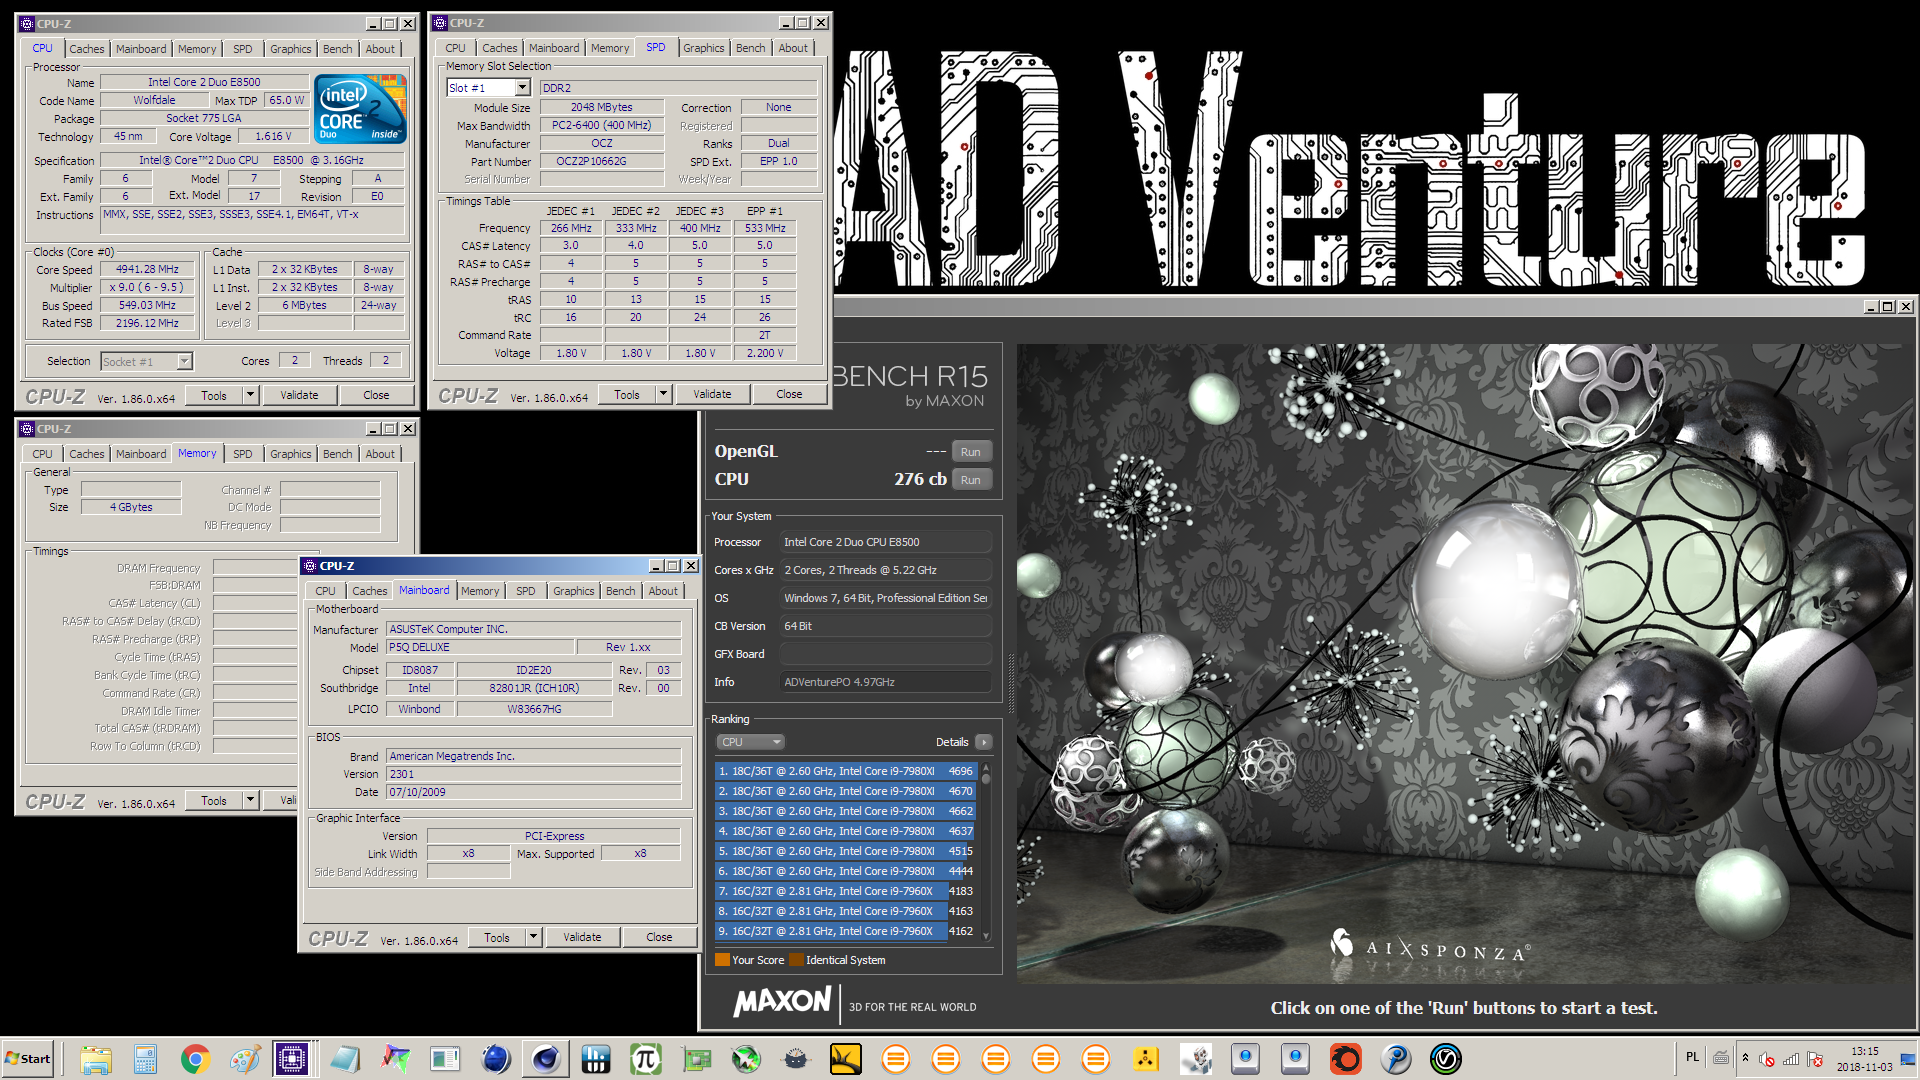Click the blue P benchmark taskbar icon

click(x=1396, y=1059)
